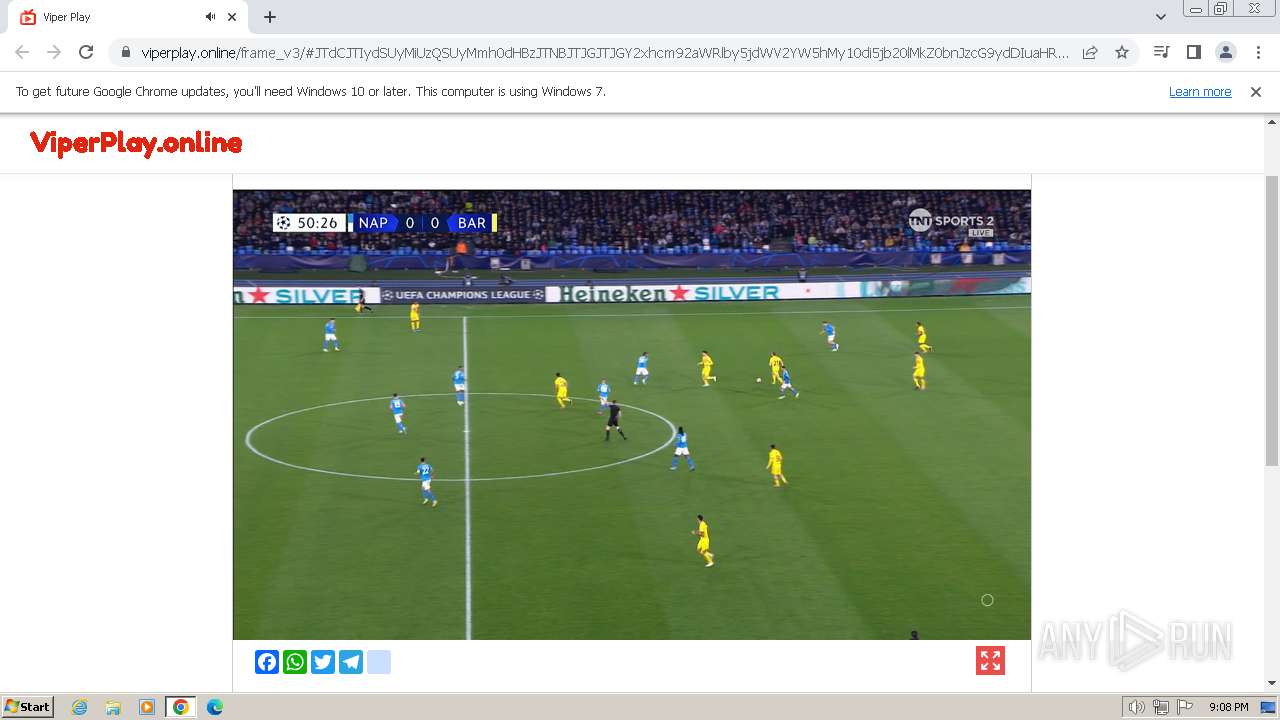Launch Microsoft Edge from the taskbar
1280x720 pixels.
tap(214, 707)
